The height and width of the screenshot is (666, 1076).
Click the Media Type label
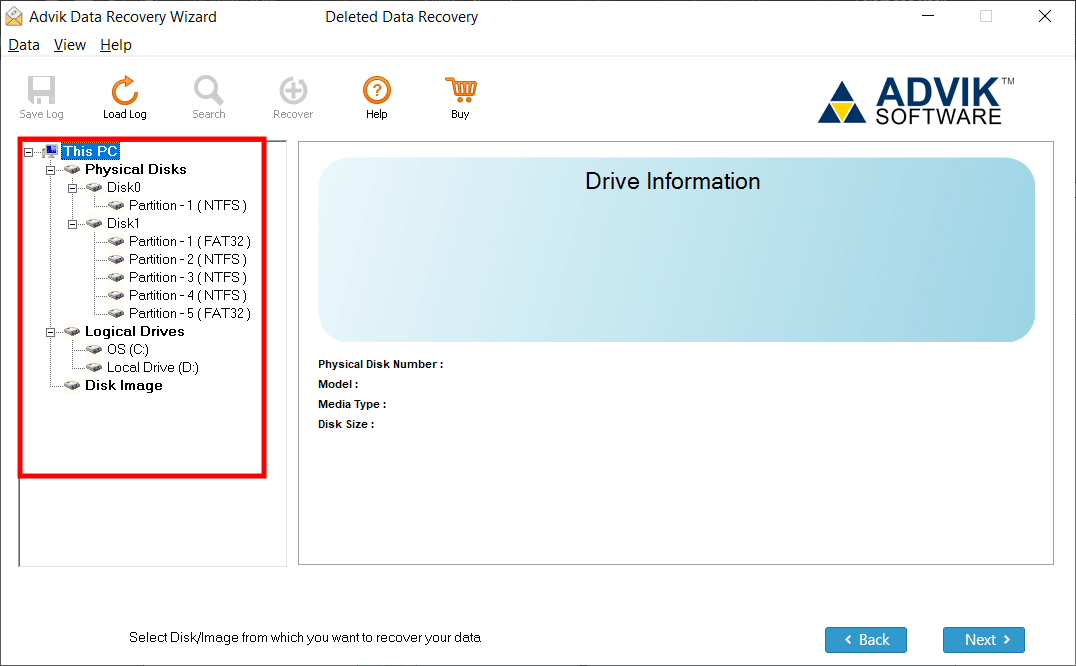tap(352, 404)
